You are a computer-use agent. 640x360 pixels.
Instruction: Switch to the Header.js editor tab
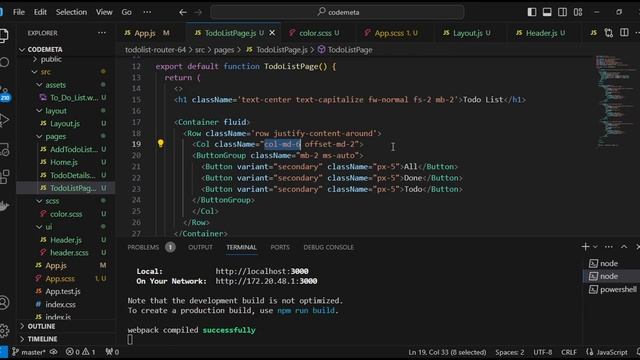(x=541, y=33)
